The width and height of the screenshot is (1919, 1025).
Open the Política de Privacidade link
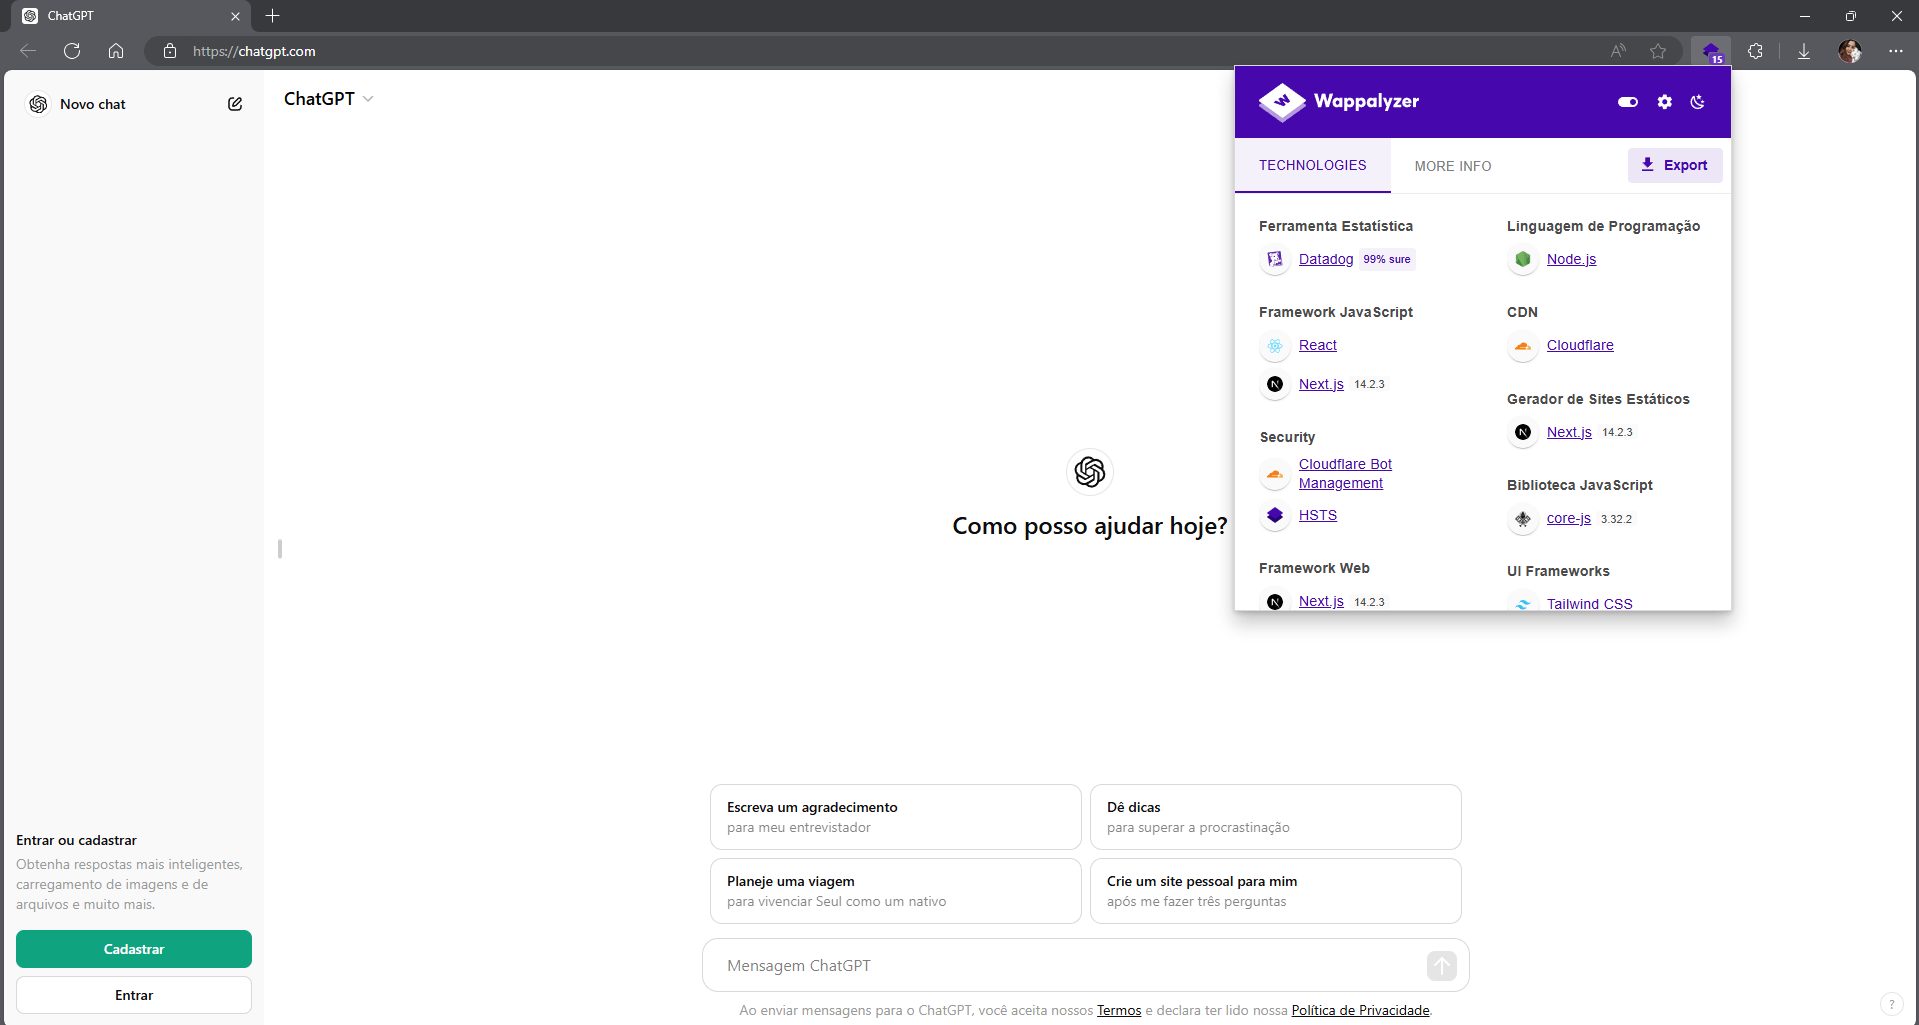coord(1360,1011)
